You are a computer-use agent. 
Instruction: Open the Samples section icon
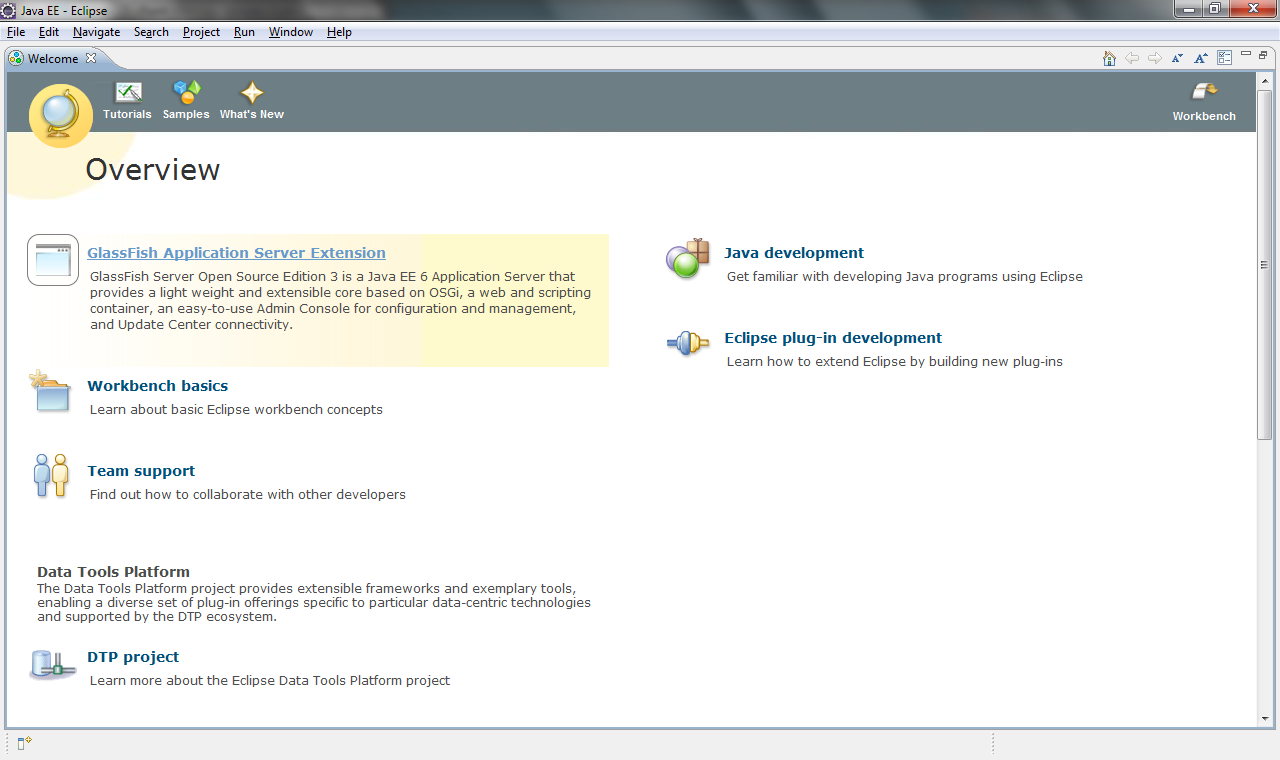coord(185,93)
